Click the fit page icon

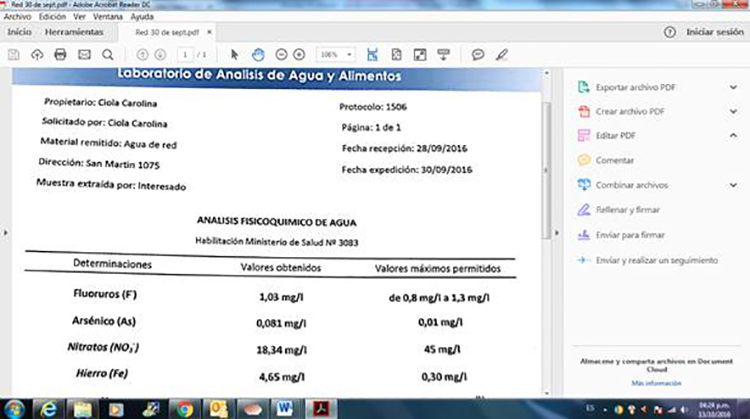[x=396, y=55]
